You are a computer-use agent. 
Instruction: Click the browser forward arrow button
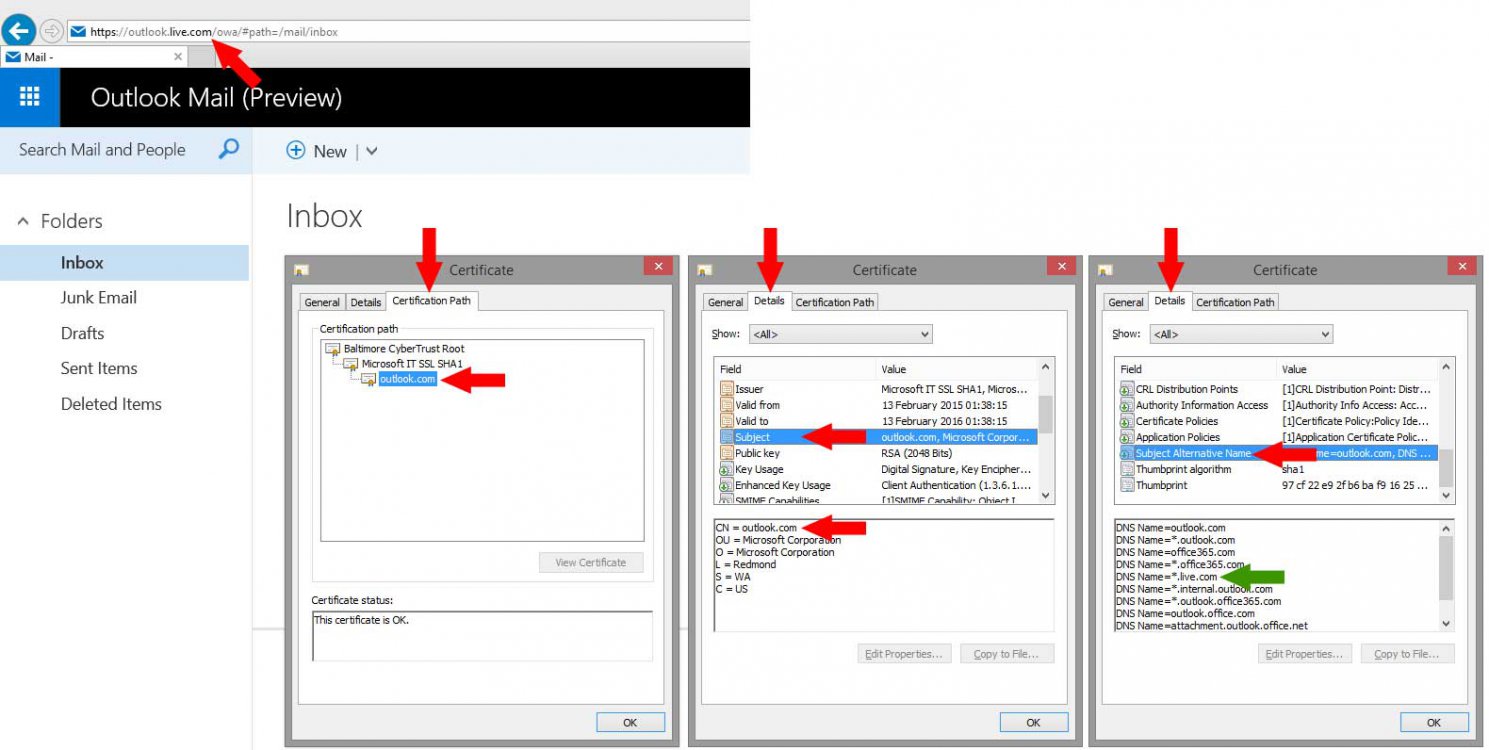51,31
